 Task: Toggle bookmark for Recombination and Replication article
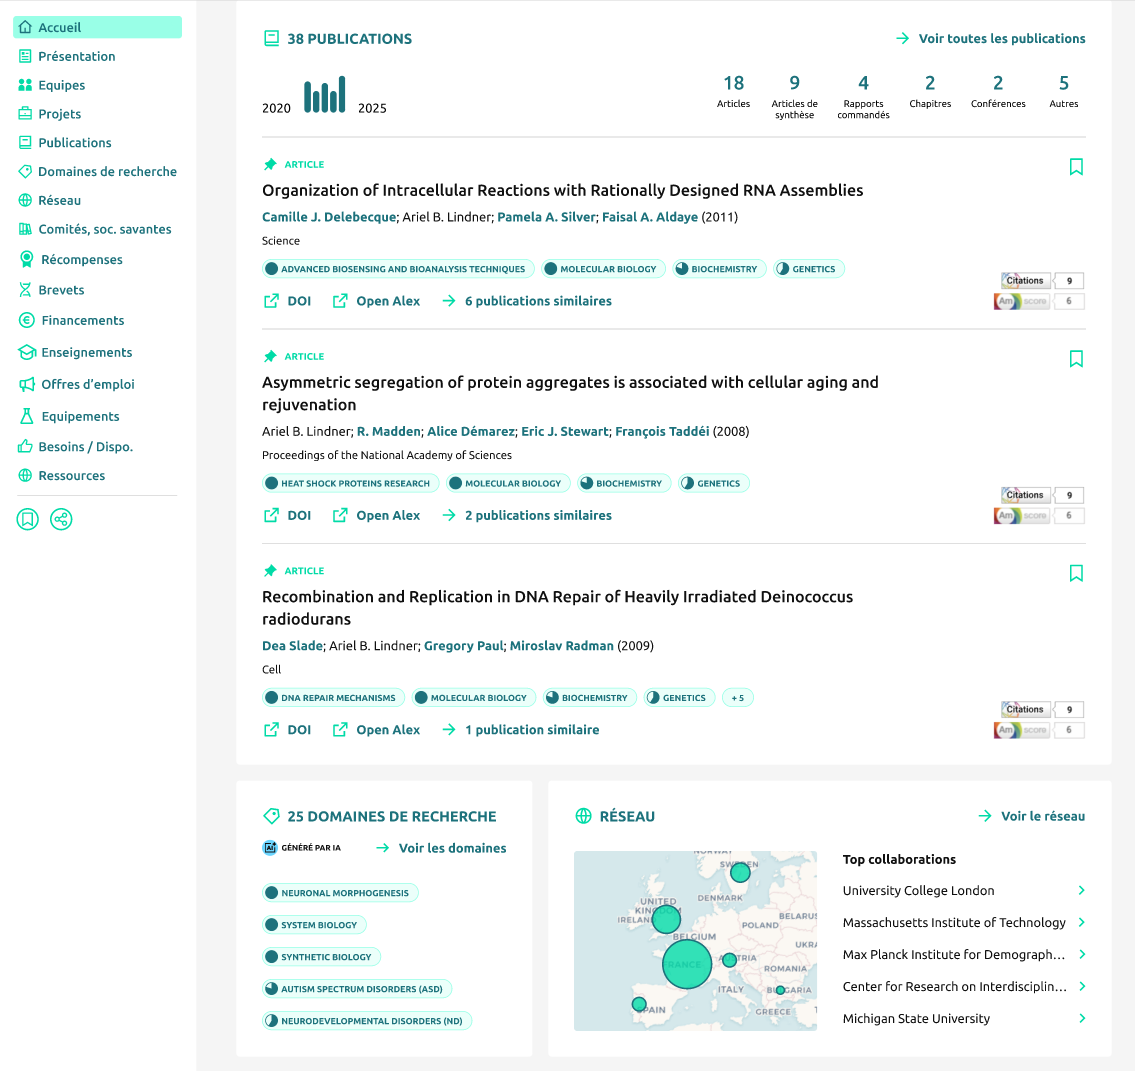point(1076,573)
